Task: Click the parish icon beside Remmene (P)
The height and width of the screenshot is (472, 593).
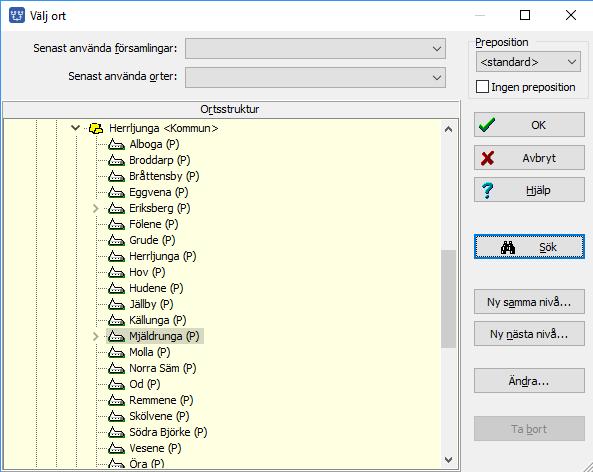Action: 116,400
